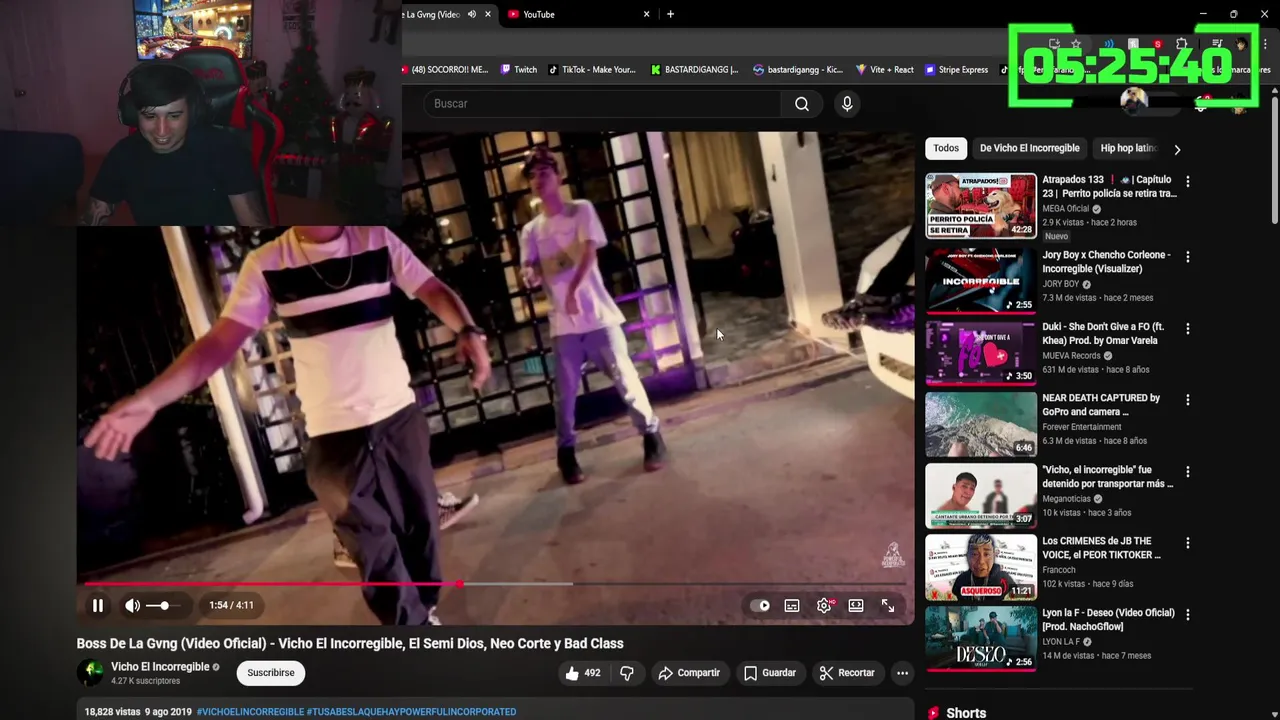Open more actions menu below the video
Screen dimensions: 1280x720
902,673
